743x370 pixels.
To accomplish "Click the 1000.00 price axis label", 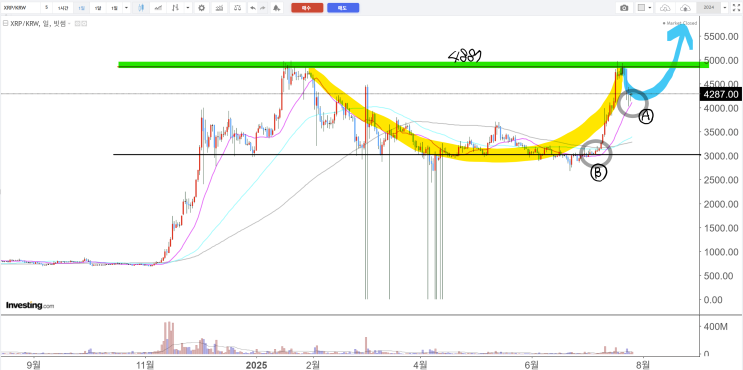I will [722, 252].
